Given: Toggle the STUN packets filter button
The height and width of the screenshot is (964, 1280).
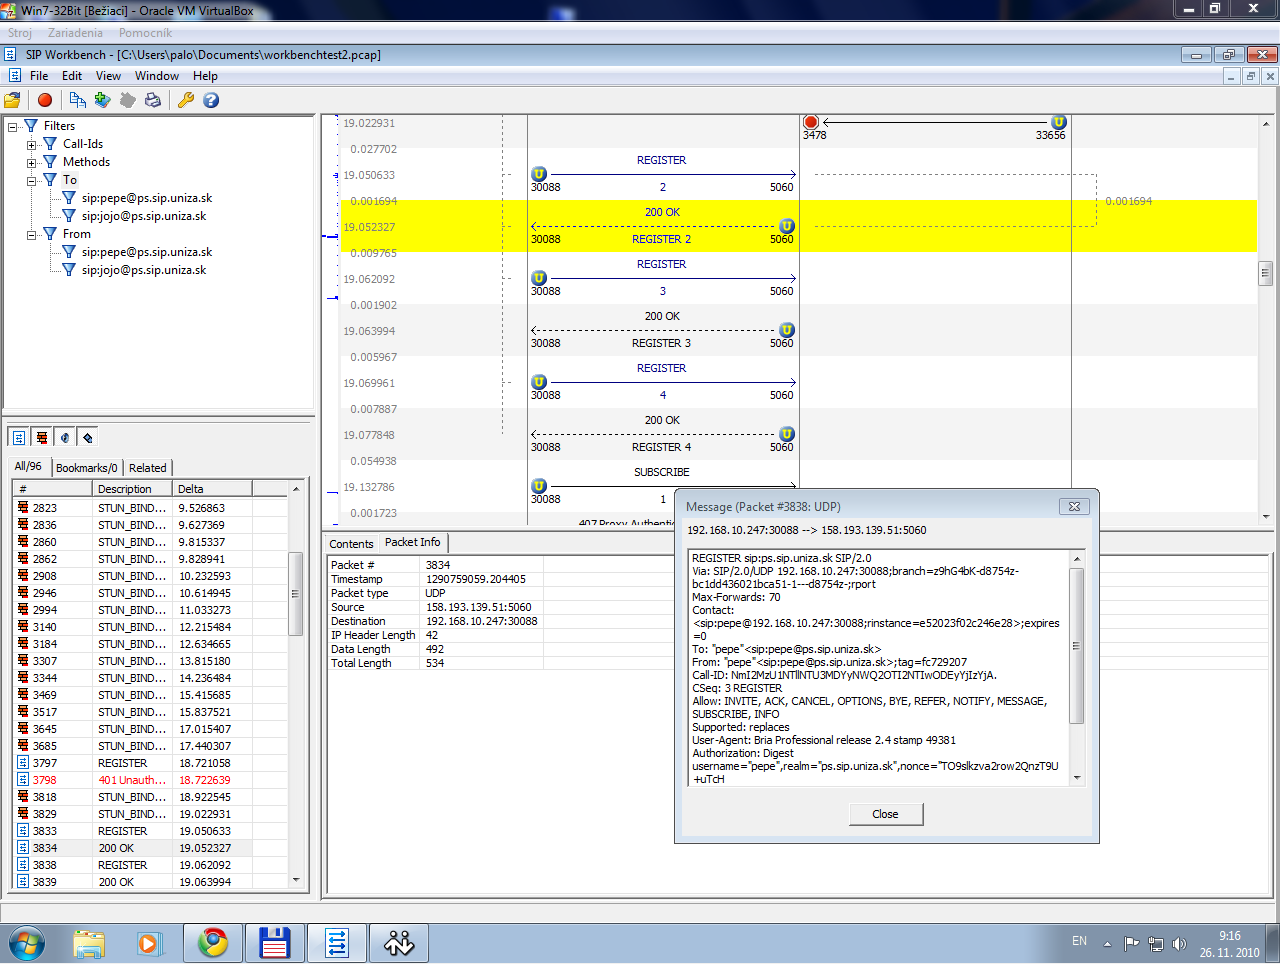Looking at the screenshot, I should coord(42,437).
